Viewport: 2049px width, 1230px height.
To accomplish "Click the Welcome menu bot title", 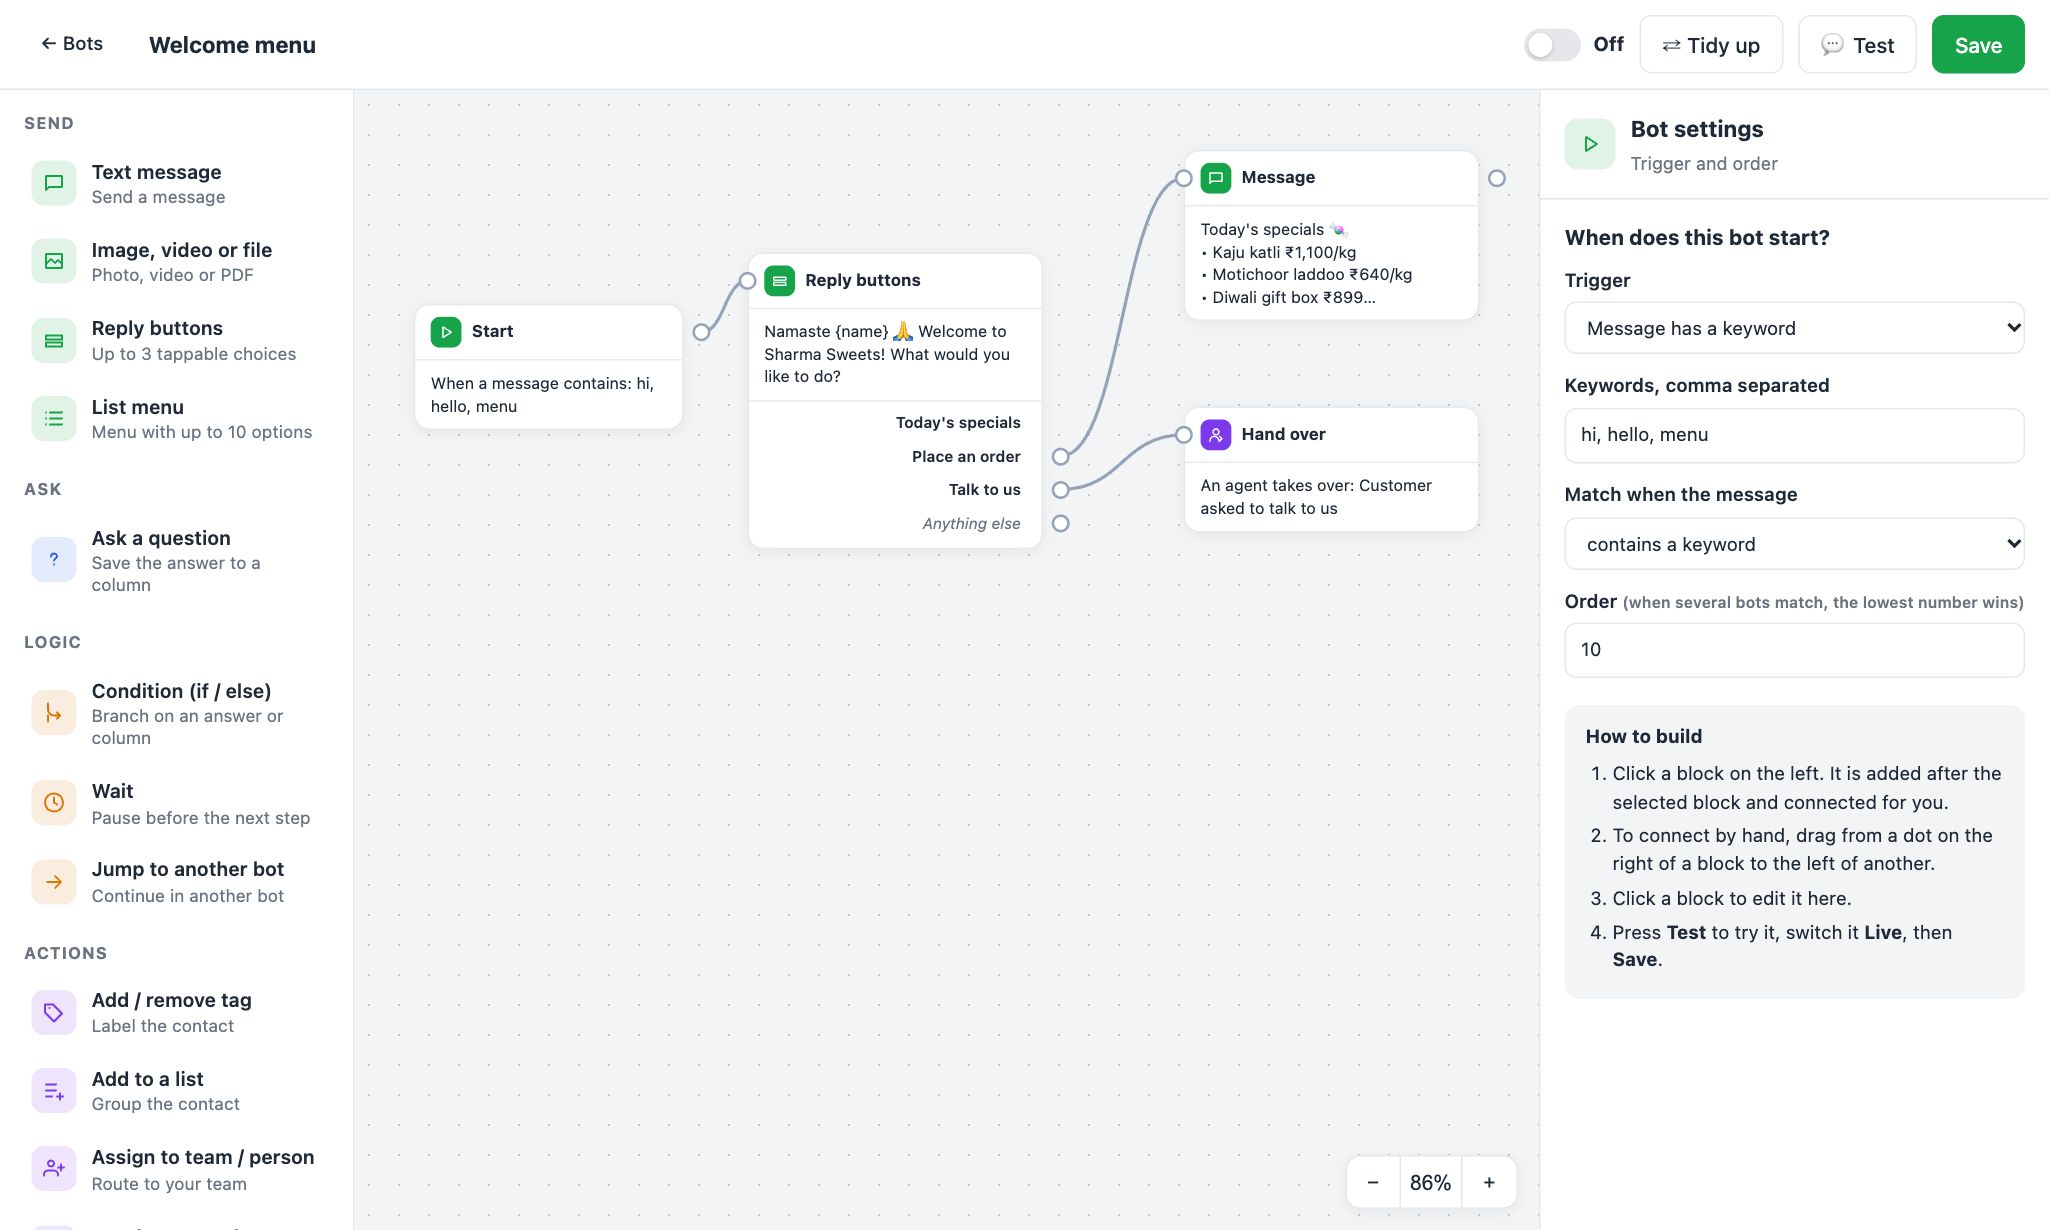I will coord(232,45).
